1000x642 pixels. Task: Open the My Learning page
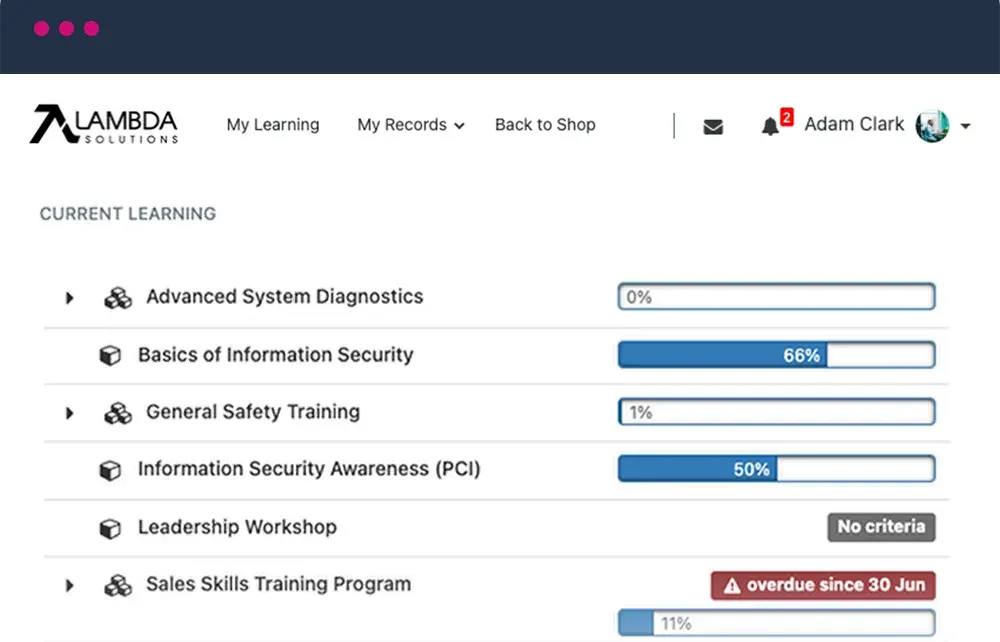(x=273, y=124)
